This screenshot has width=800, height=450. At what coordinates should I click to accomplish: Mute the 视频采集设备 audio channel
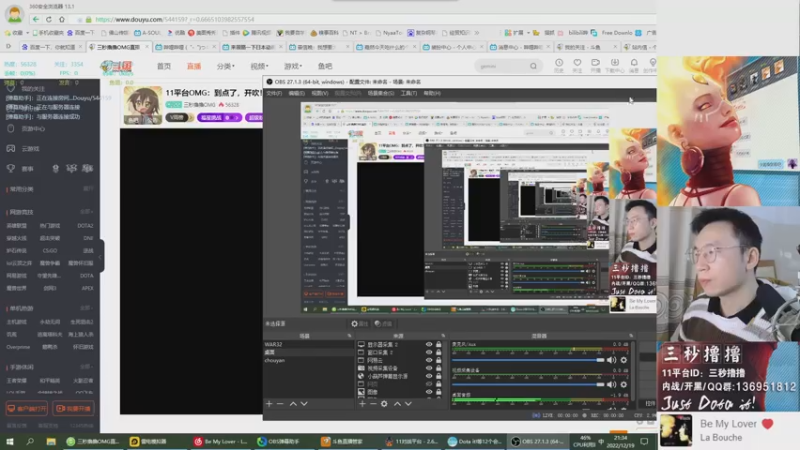612,384
